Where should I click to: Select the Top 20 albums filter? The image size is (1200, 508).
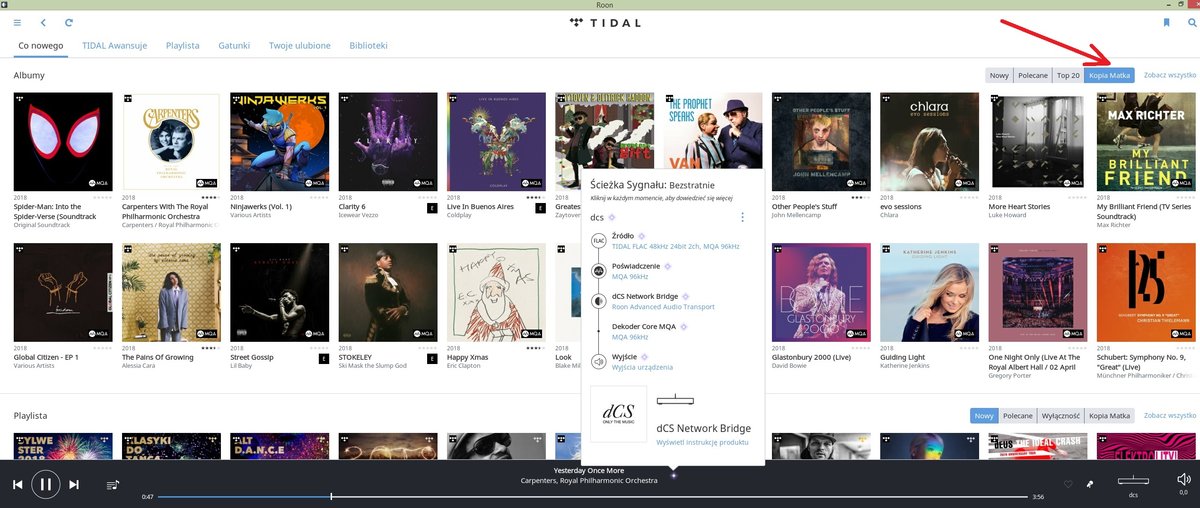(1069, 75)
